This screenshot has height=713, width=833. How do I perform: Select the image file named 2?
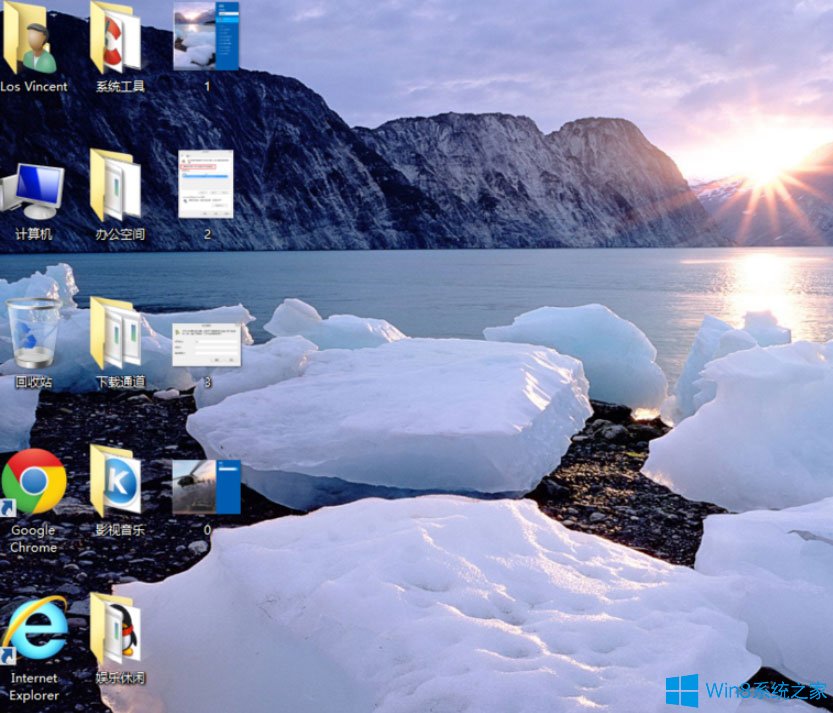(206, 184)
